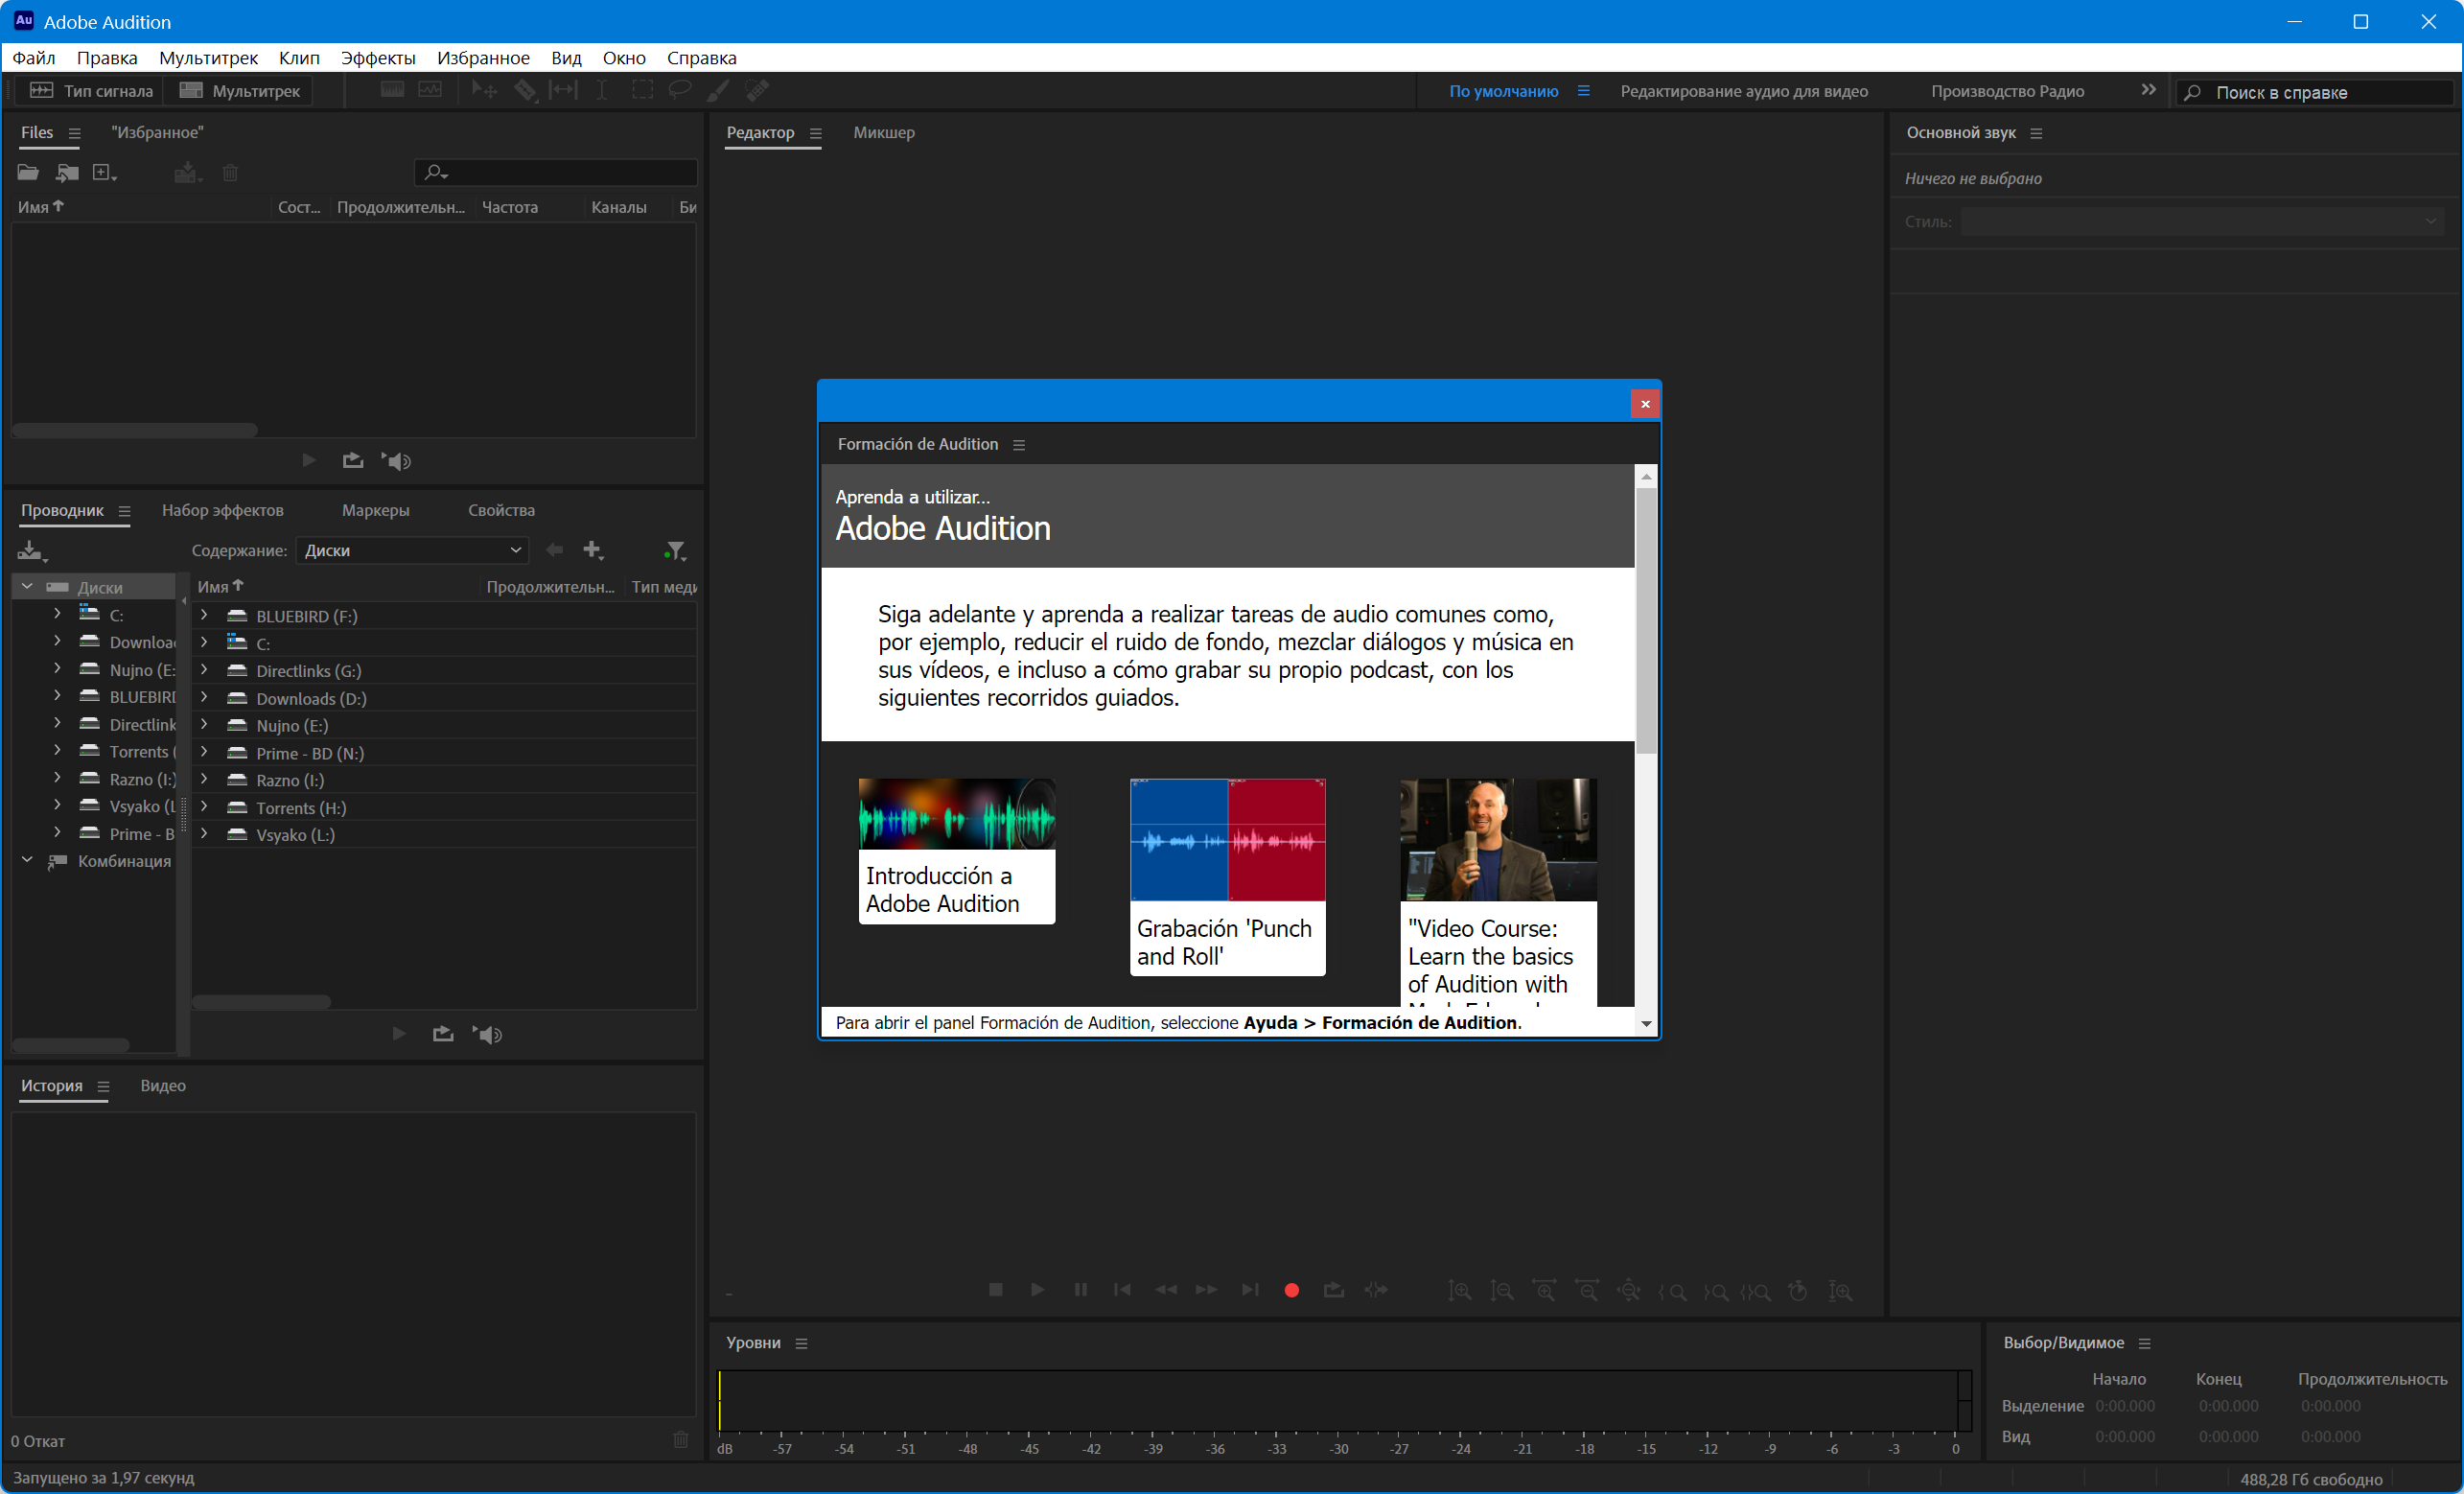Click the filter funnel icon in Media Browser
Viewport: 2464px width, 1494px height.
(x=675, y=550)
